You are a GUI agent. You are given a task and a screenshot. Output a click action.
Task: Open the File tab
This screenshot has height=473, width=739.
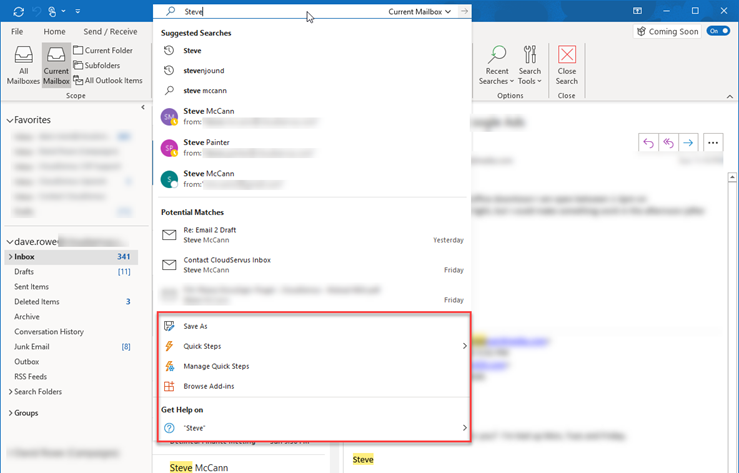coord(17,32)
